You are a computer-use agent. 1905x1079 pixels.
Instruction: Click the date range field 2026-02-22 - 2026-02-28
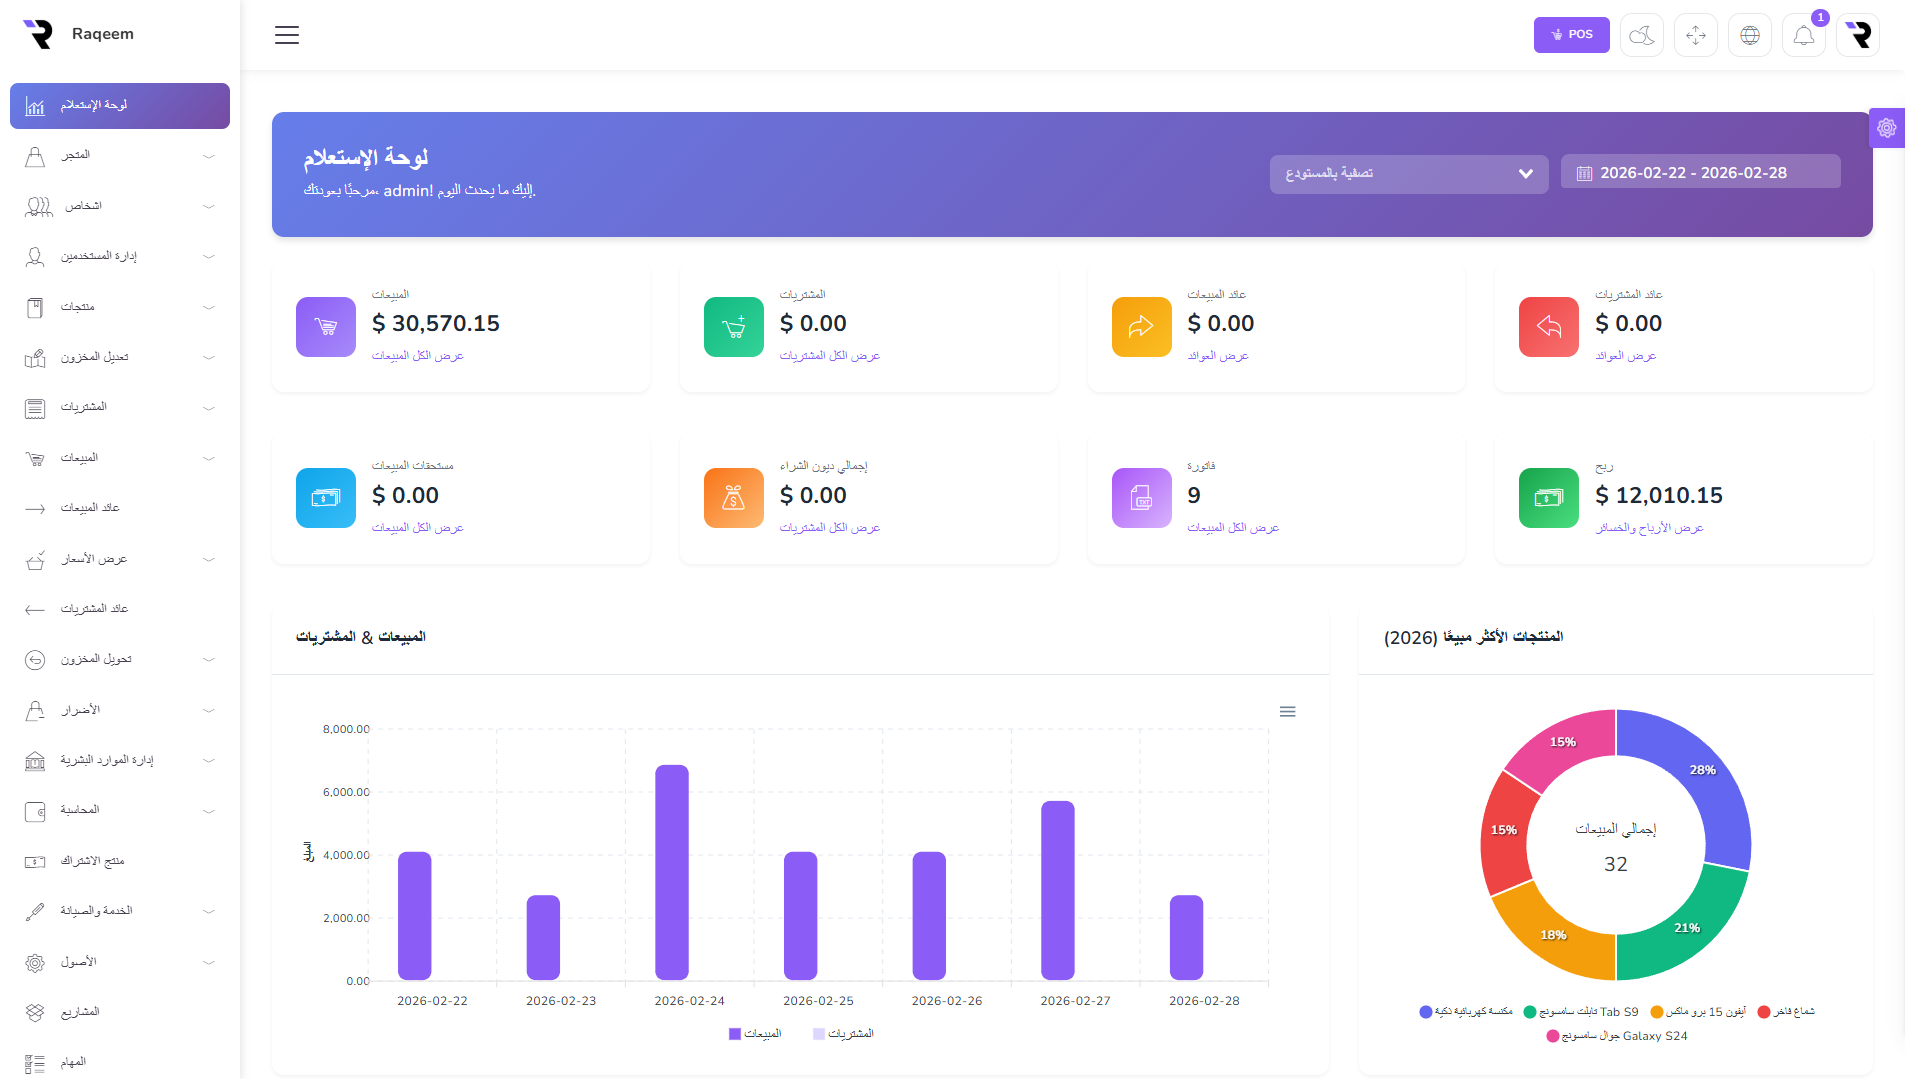1700,173
